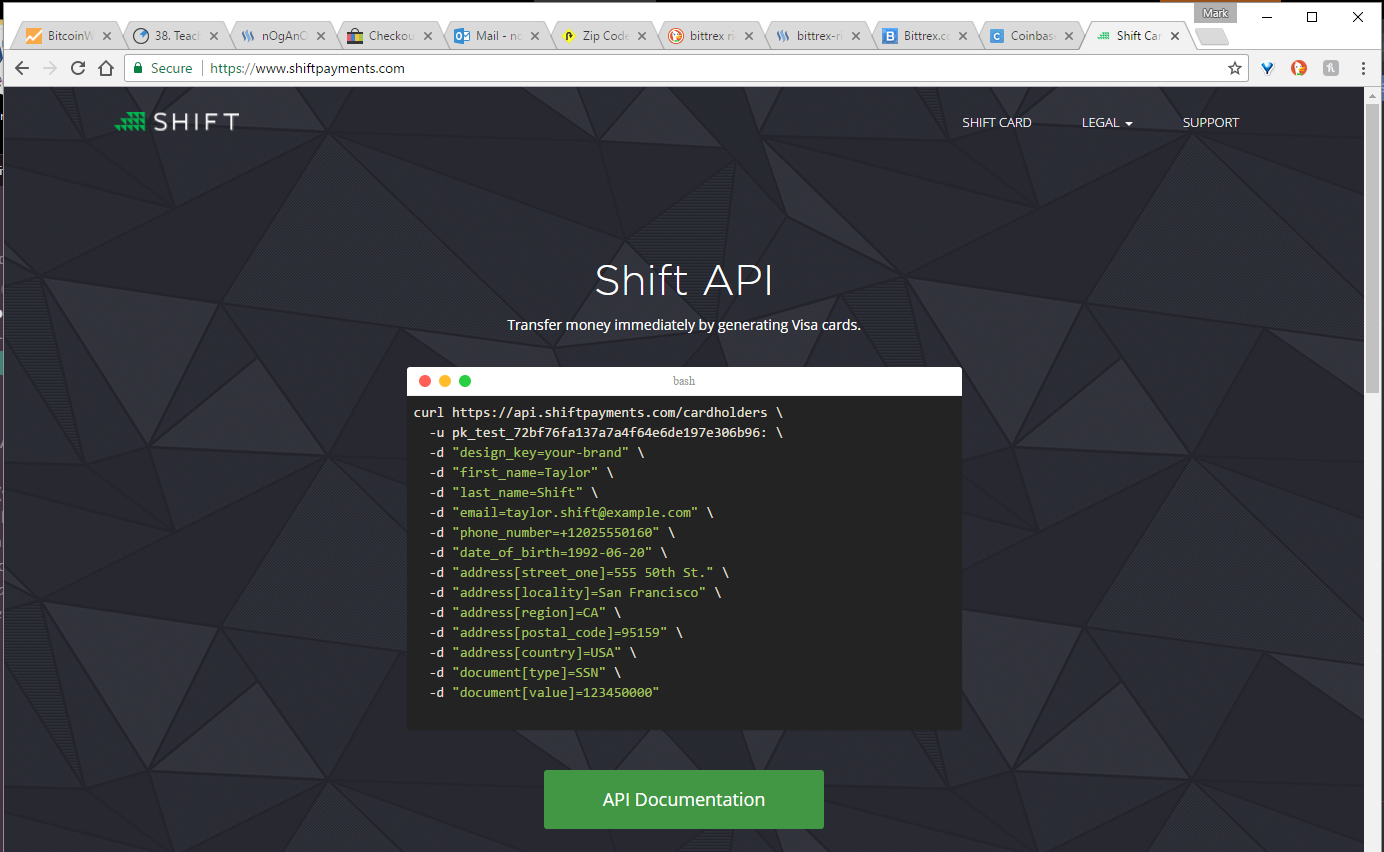Close the Coinbase tab
Viewport: 1384px width, 852px height.
(1070, 36)
